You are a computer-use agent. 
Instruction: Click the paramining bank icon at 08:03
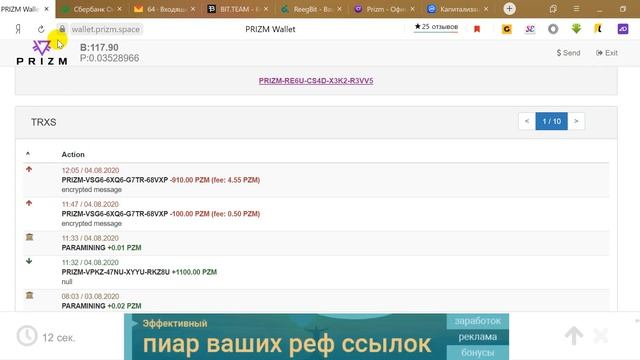tap(29, 295)
